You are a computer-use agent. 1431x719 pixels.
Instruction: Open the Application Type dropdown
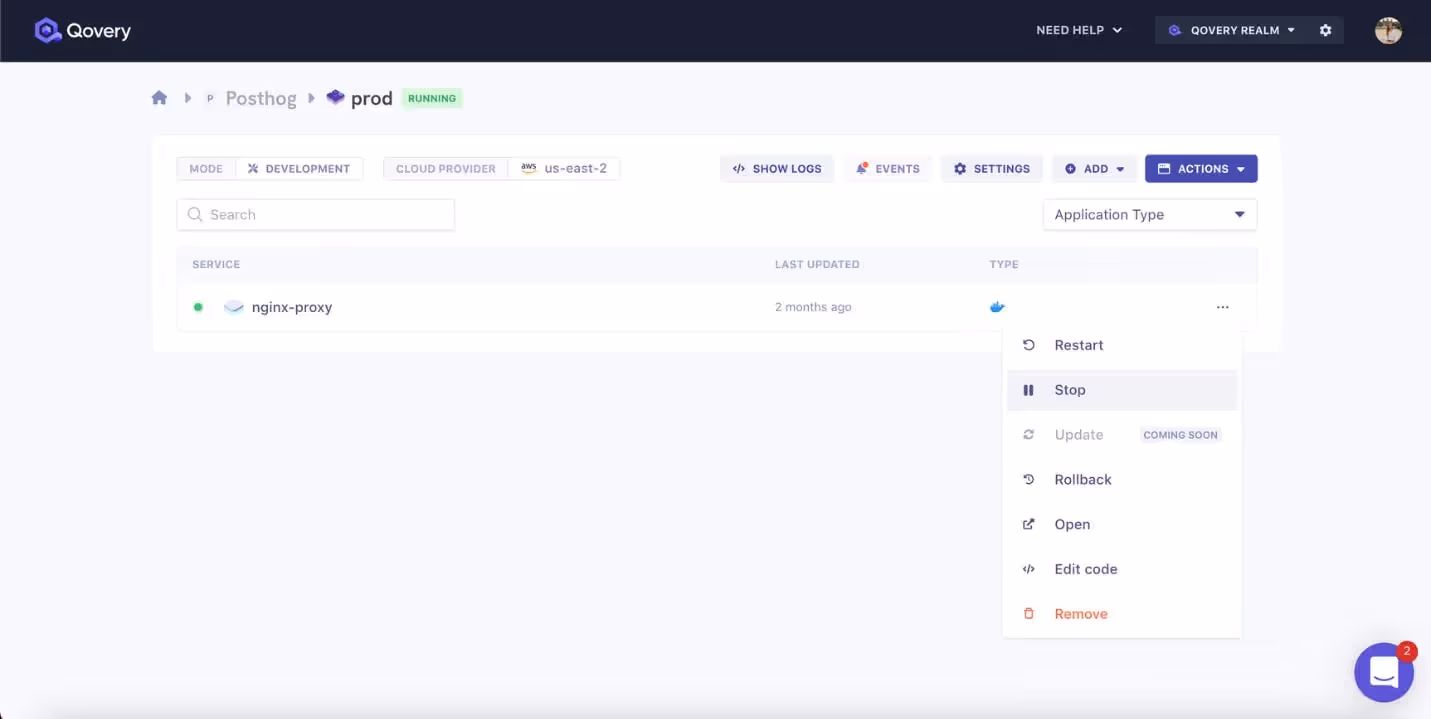1149,214
